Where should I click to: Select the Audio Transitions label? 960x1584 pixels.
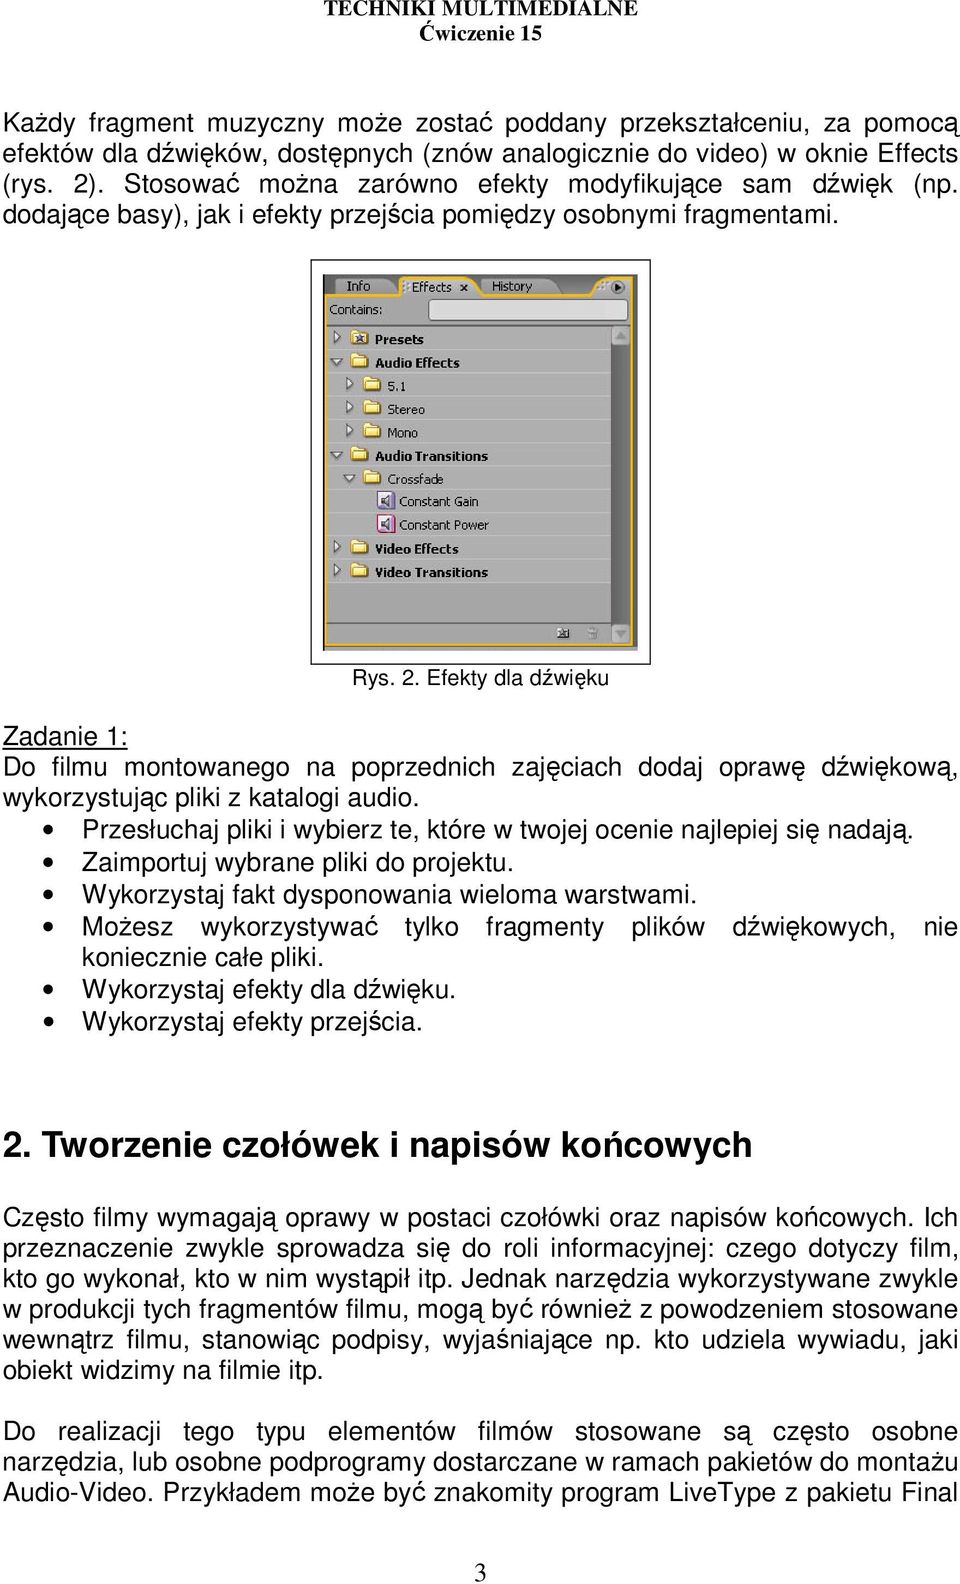pyautogui.click(x=431, y=456)
